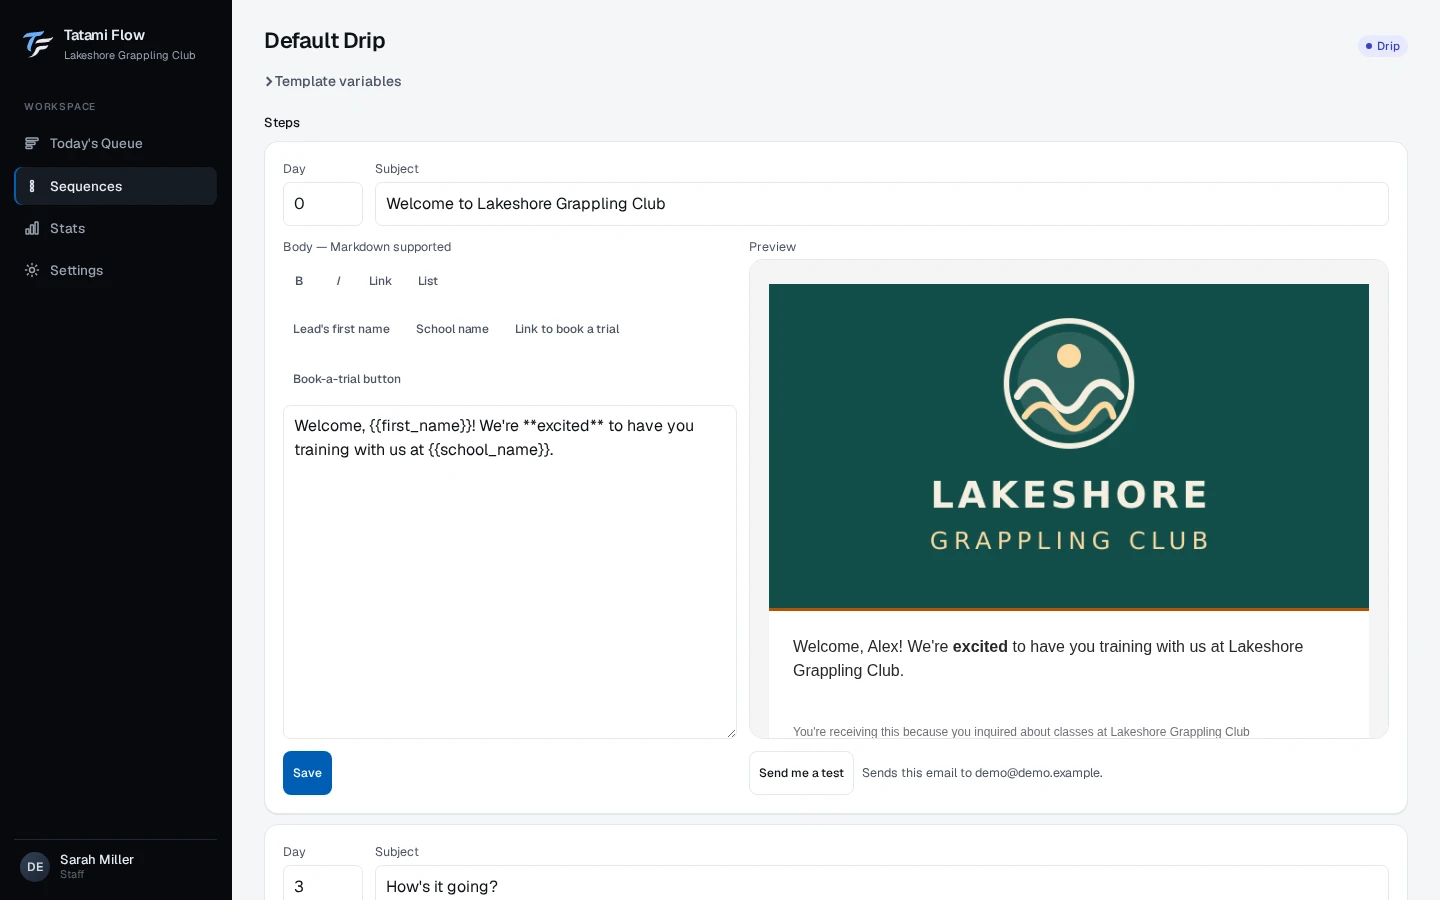
Task: Send me a test email
Action: coord(801,773)
